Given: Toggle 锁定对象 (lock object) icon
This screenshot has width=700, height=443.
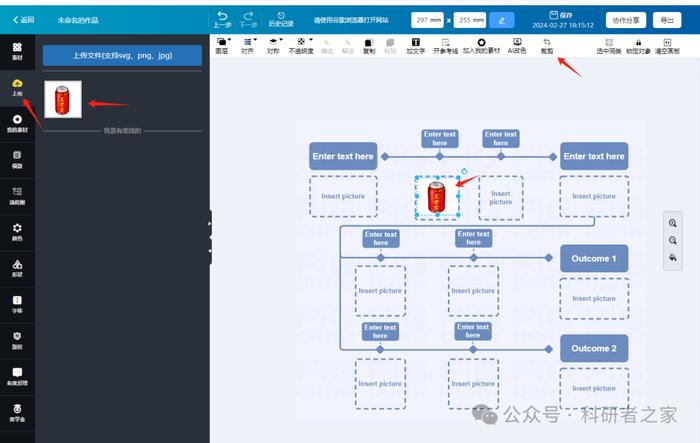Looking at the screenshot, I should point(638,46).
